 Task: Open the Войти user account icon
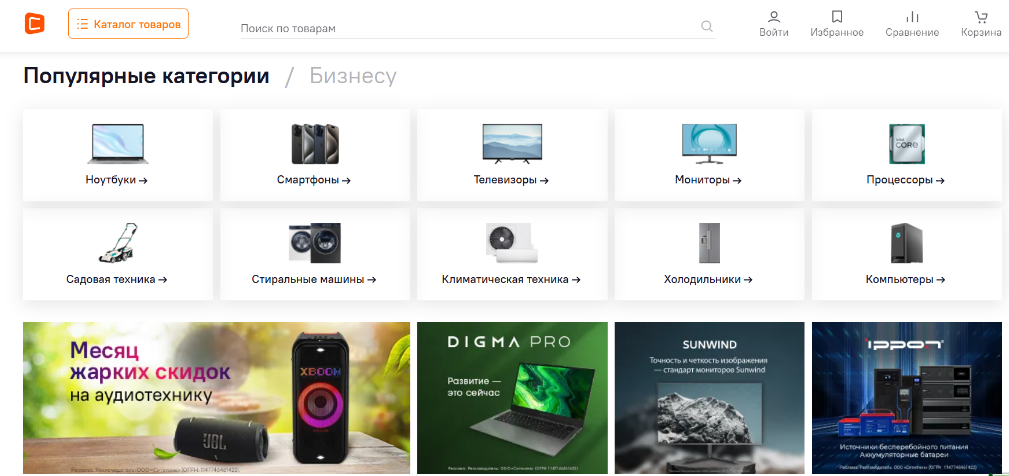tap(773, 17)
